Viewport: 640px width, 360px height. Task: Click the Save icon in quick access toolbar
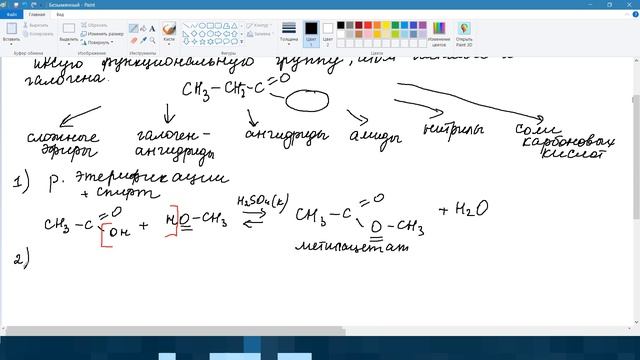tap(16, 4)
